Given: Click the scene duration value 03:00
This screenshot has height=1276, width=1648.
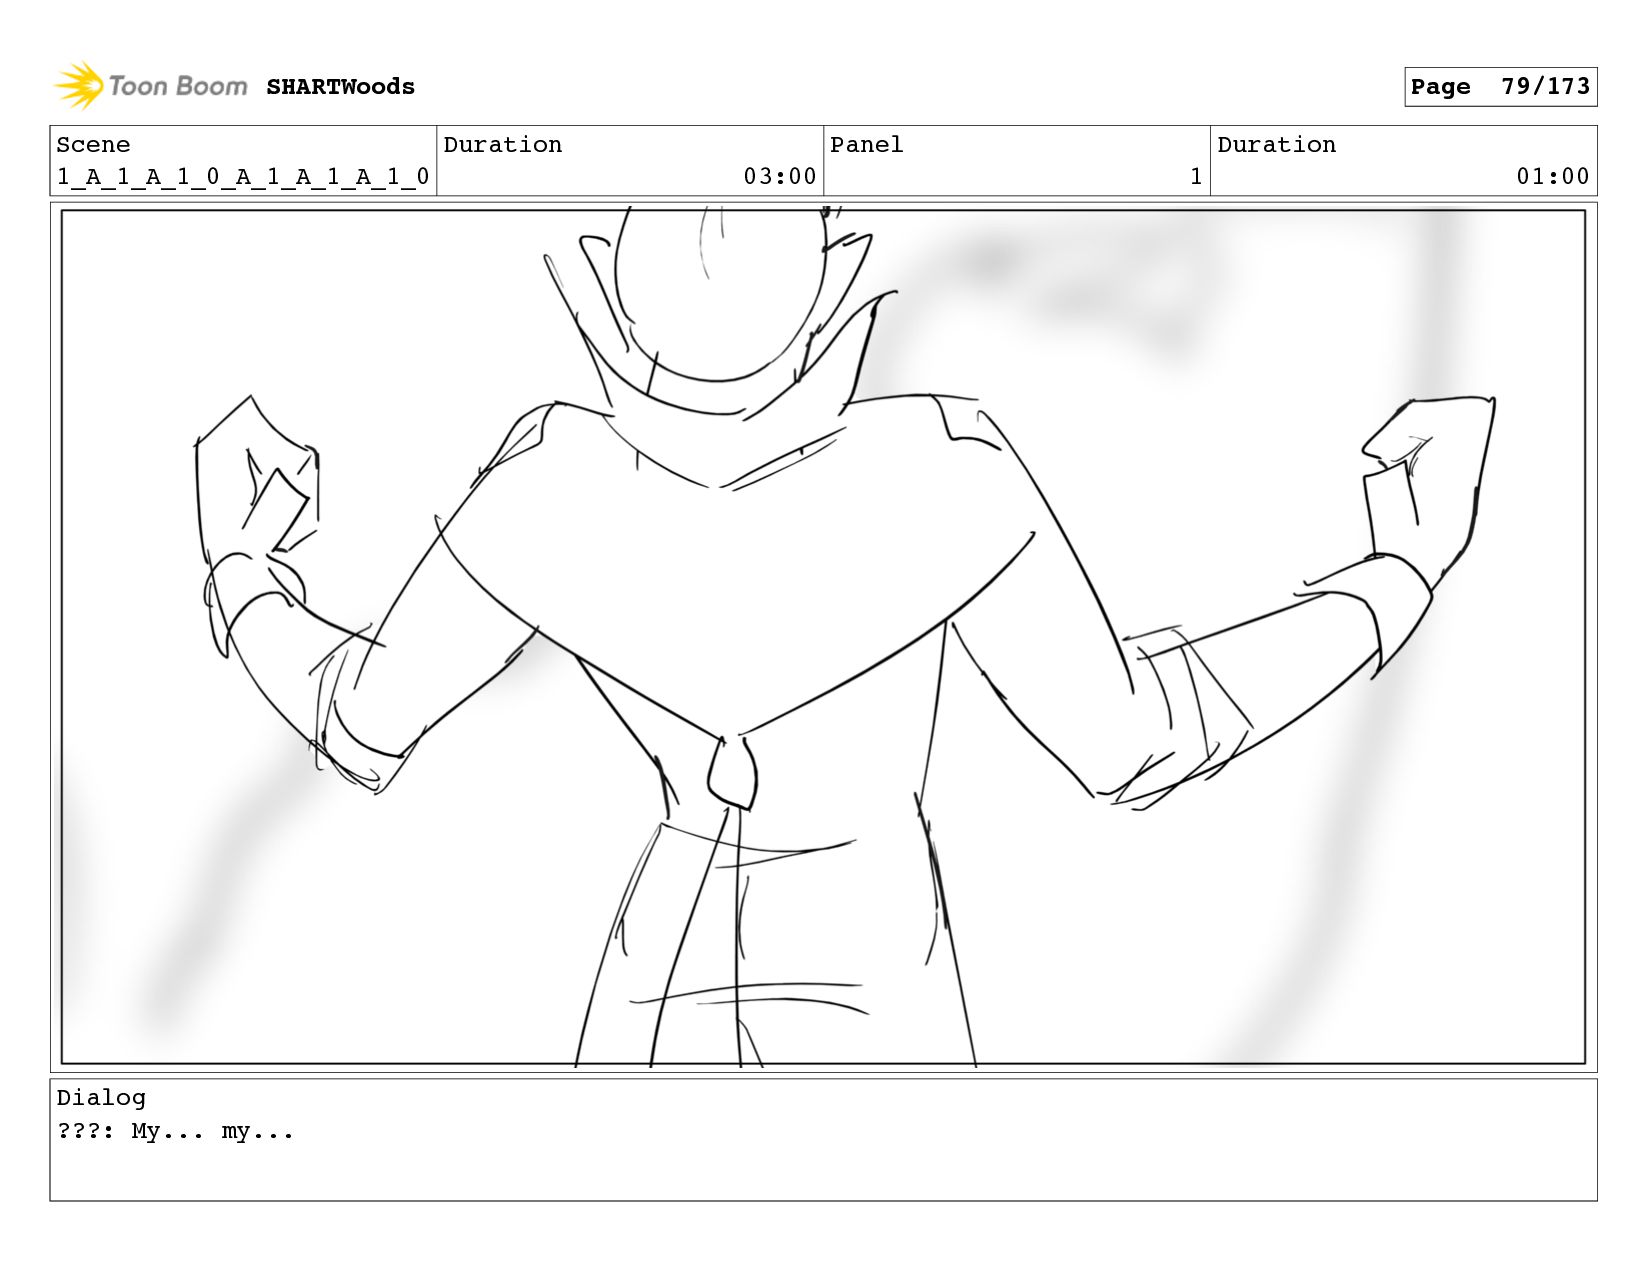Looking at the screenshot, I should (x=780, y=177).
